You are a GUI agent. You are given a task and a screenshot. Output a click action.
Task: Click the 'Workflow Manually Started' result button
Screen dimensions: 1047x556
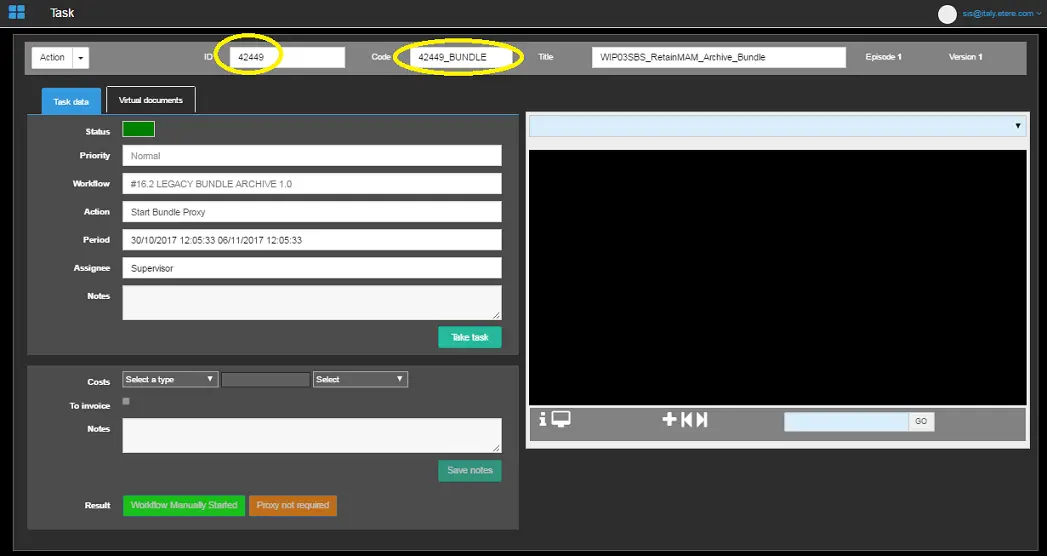point(183,506)
